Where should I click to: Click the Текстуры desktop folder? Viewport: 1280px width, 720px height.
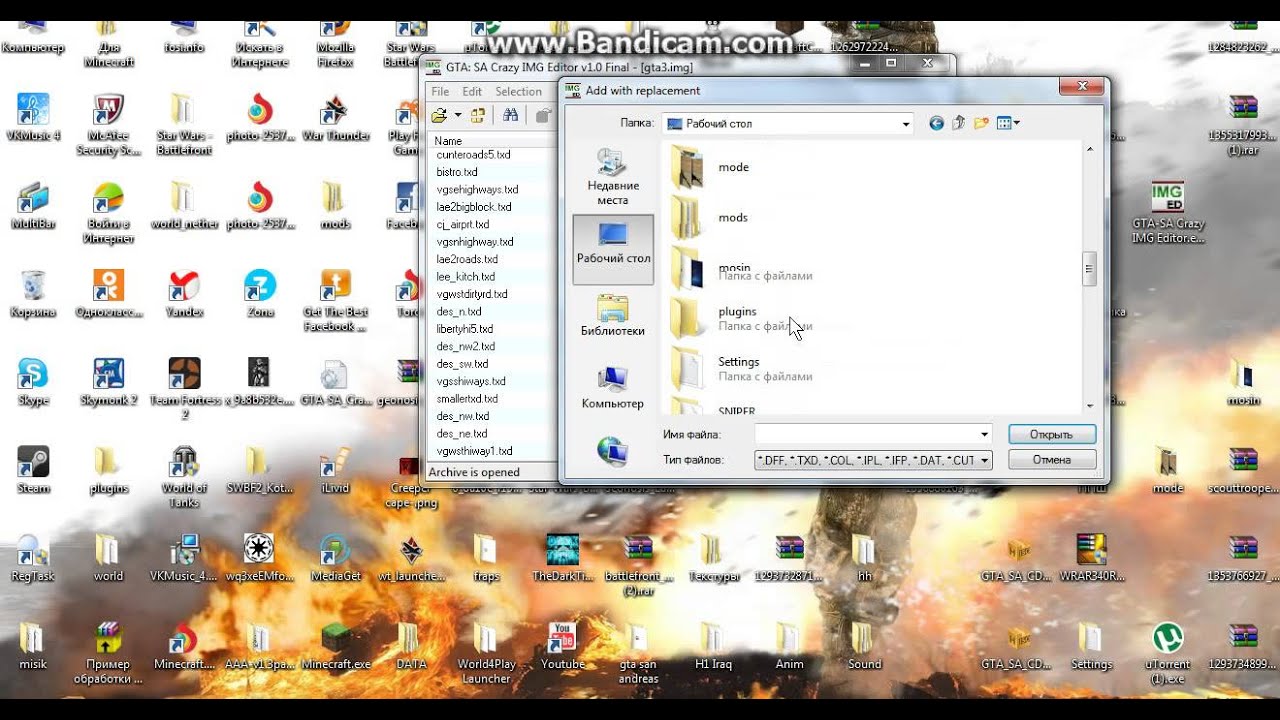pyautogui.click(x=714, y=558)
